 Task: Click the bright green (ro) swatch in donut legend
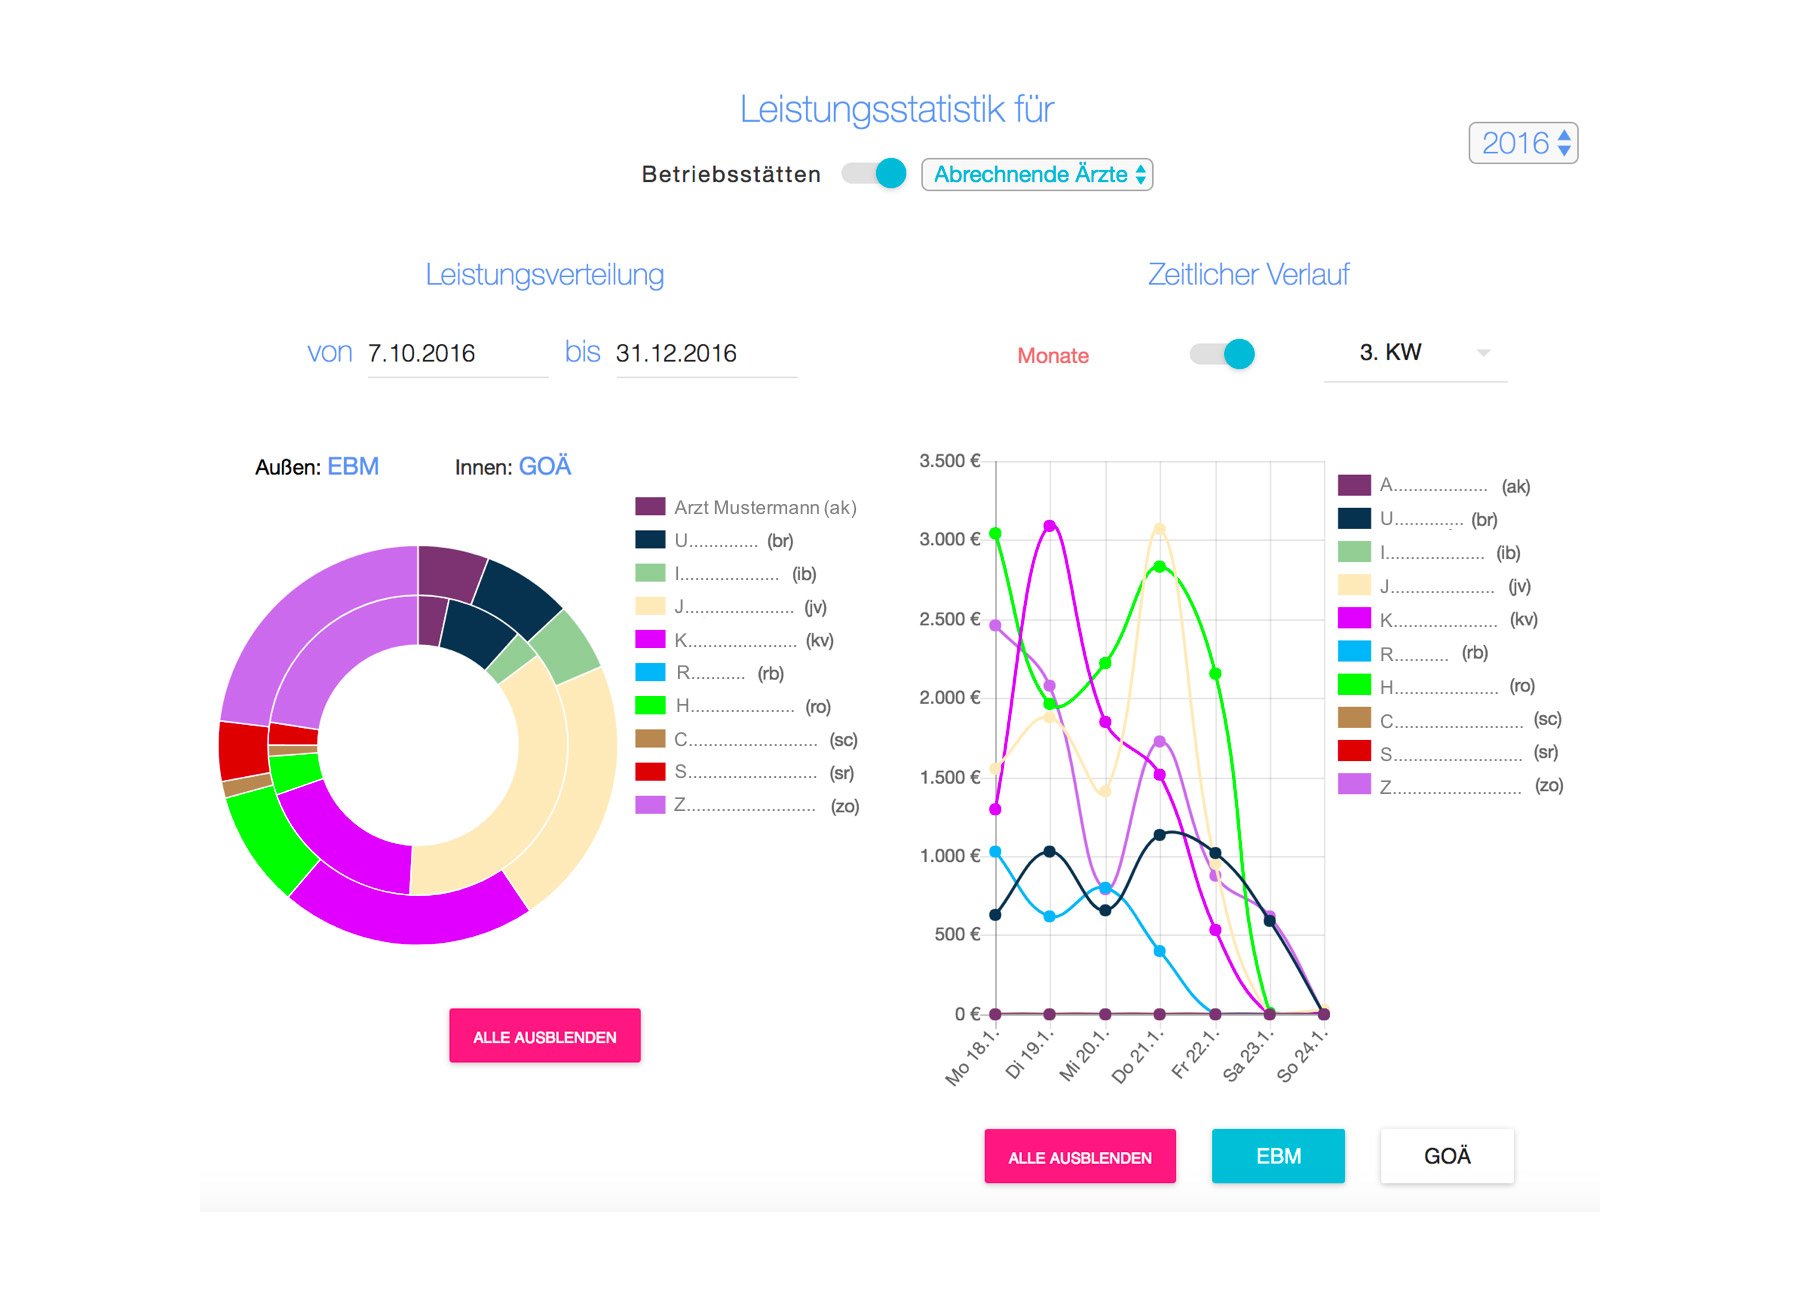[x=650, y=706]
